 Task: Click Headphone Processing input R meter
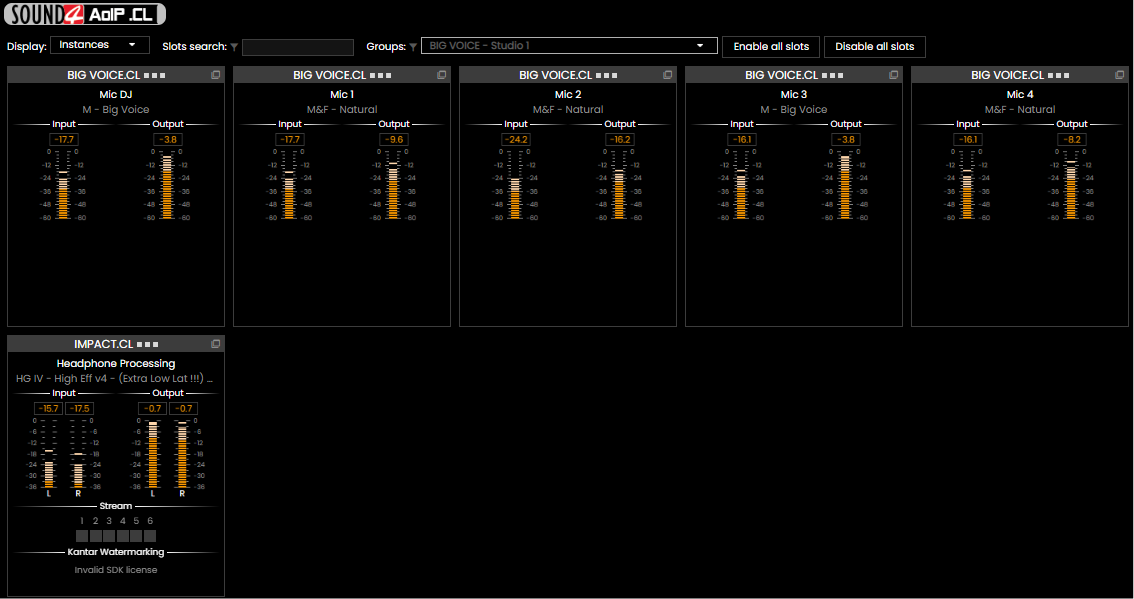click(78, 454)
